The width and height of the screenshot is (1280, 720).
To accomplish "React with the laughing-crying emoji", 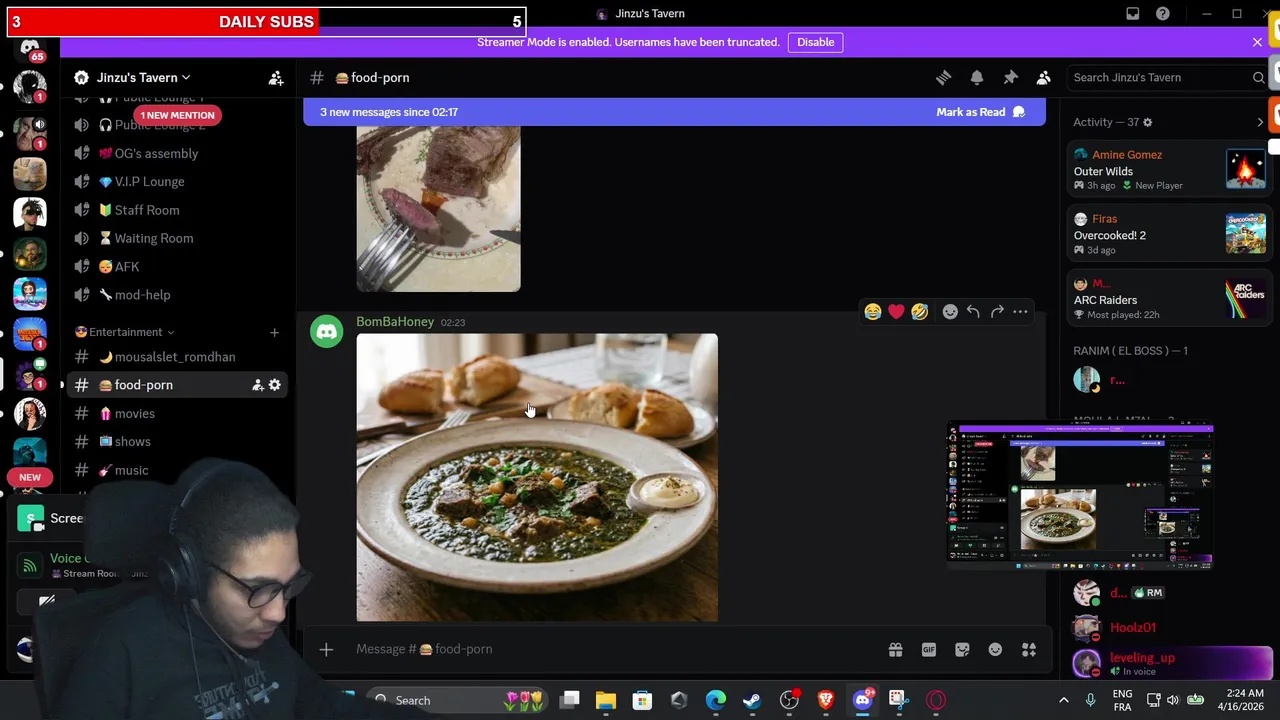I will [872, 312].
